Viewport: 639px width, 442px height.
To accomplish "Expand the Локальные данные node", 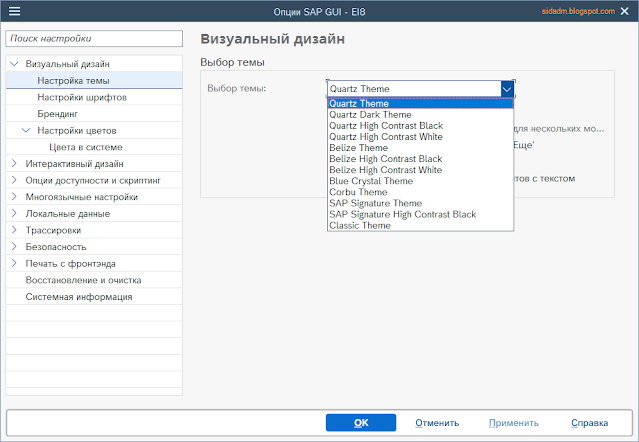I will tap(14, 213).
